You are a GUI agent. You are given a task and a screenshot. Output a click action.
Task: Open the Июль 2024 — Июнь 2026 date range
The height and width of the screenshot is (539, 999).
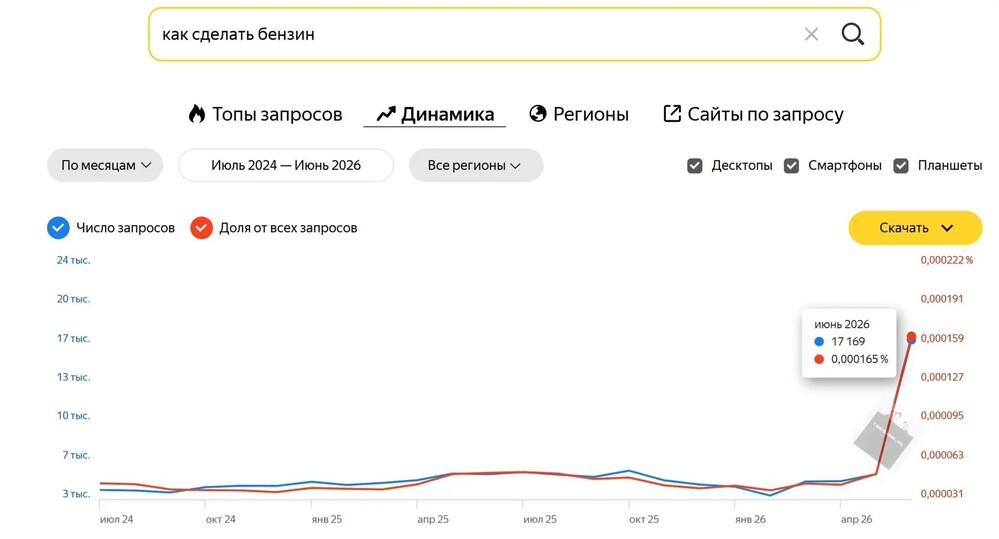(x=286, y=165)
